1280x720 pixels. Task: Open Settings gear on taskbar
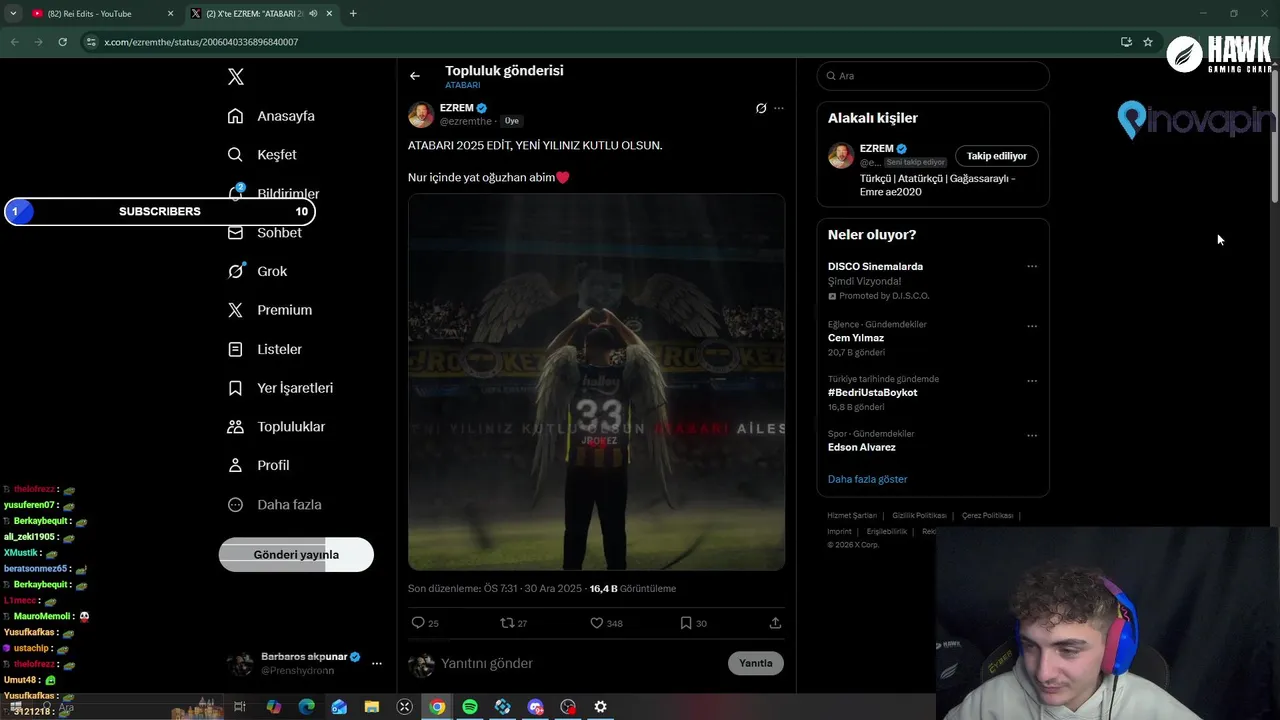[600, 707]
